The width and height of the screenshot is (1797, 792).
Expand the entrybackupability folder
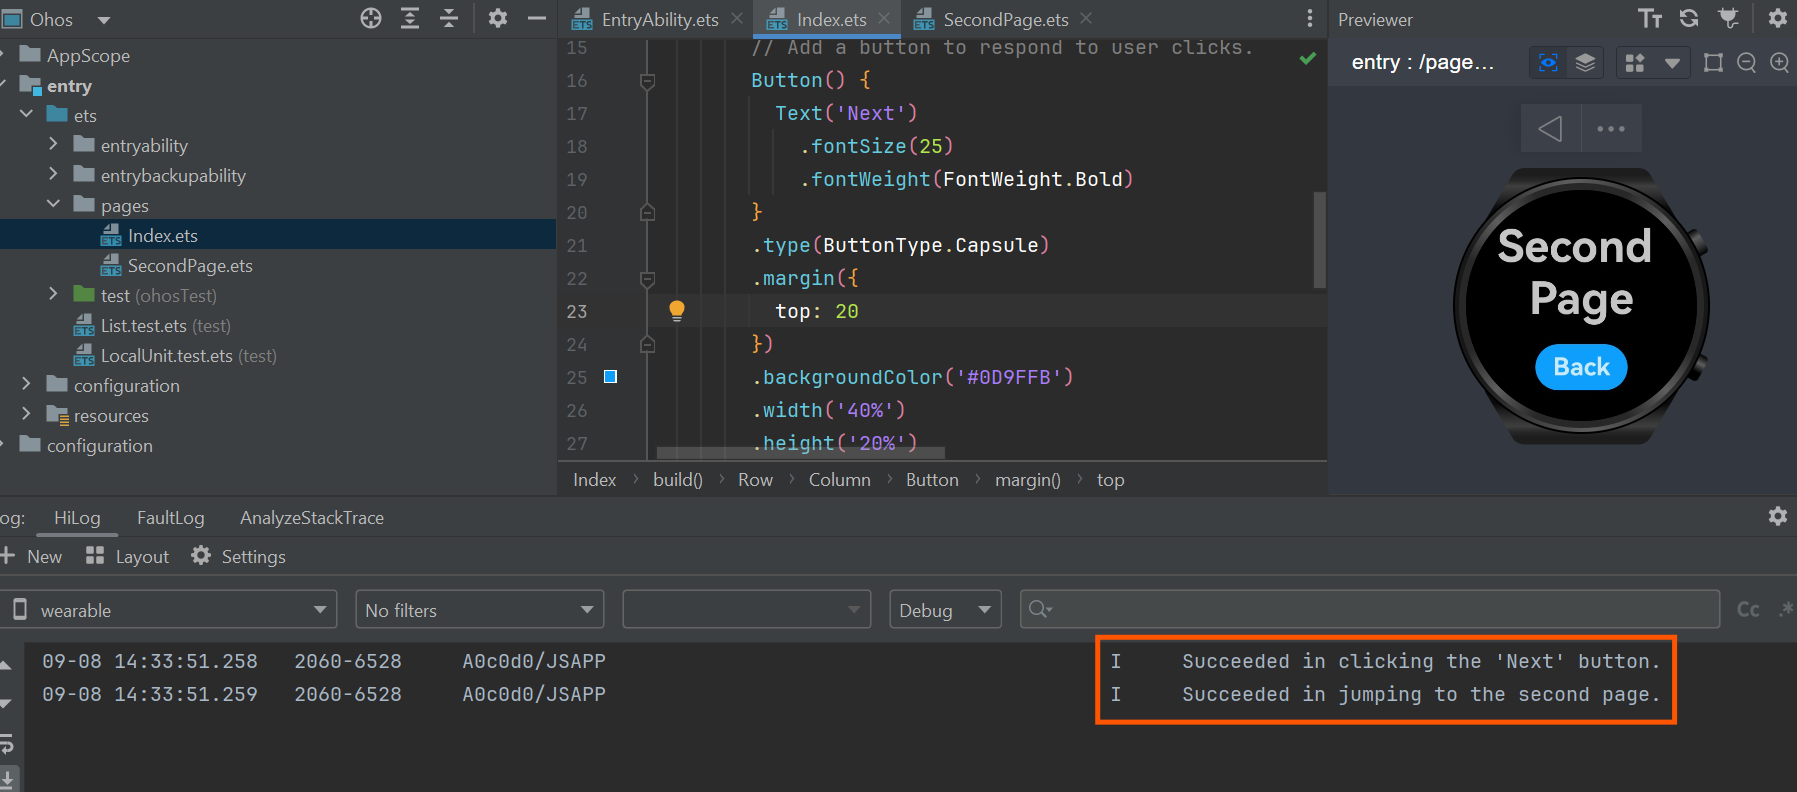(53, 175)
